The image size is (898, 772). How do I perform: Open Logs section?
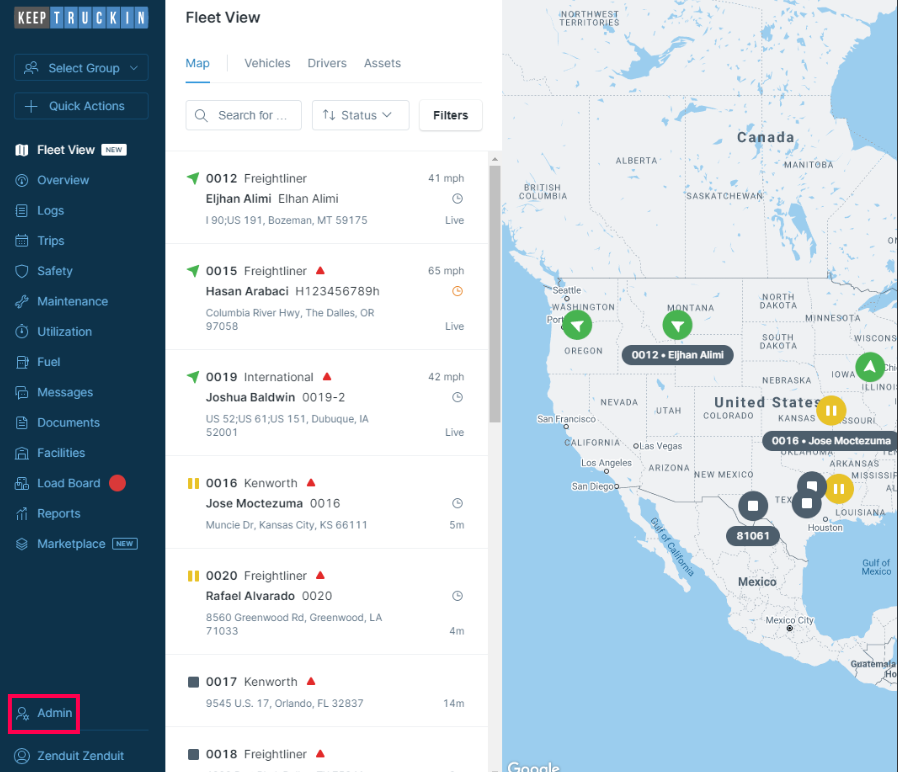(x=50, y=211)
